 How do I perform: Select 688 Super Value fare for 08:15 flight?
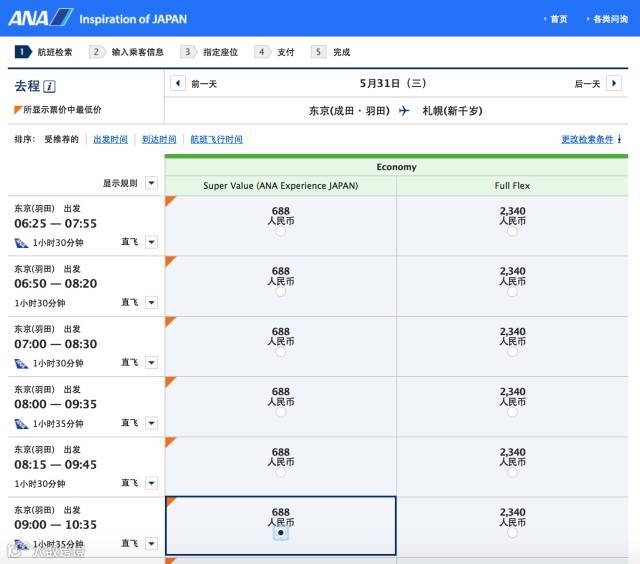280,473
